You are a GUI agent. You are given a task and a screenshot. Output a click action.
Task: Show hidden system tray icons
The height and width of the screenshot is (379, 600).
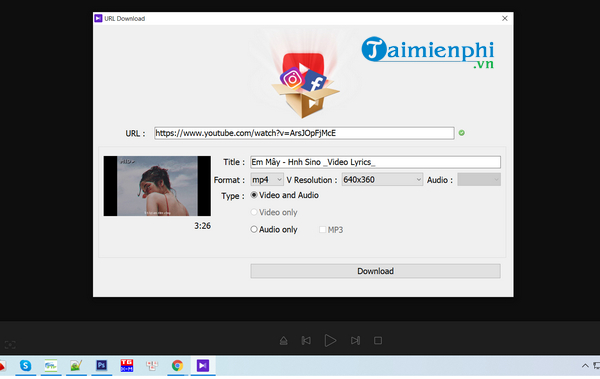585,366
